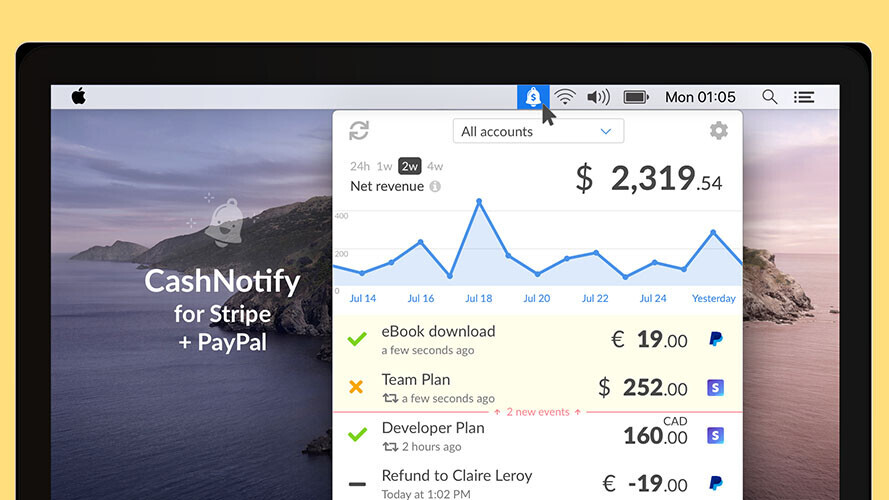
Task: Open settings via the gear icon
Action: point(718,131)
